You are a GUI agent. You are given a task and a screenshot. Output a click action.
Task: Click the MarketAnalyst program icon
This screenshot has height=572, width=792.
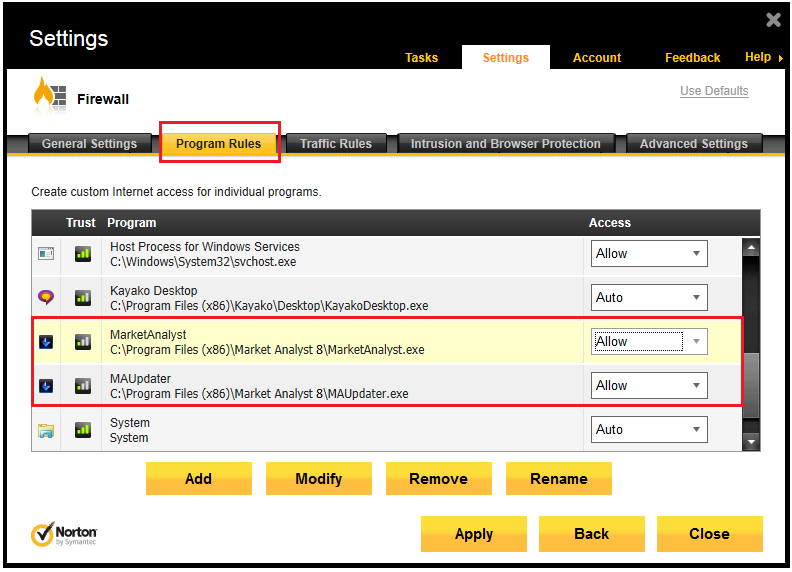click(46, 342)
